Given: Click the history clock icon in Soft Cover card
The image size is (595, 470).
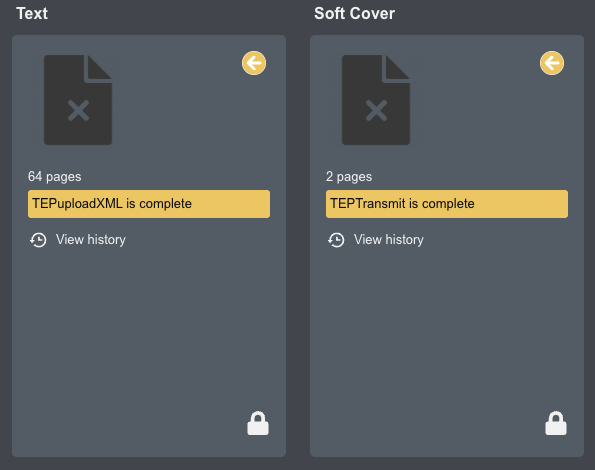Looking at the screenshot, I should point(336,240).
